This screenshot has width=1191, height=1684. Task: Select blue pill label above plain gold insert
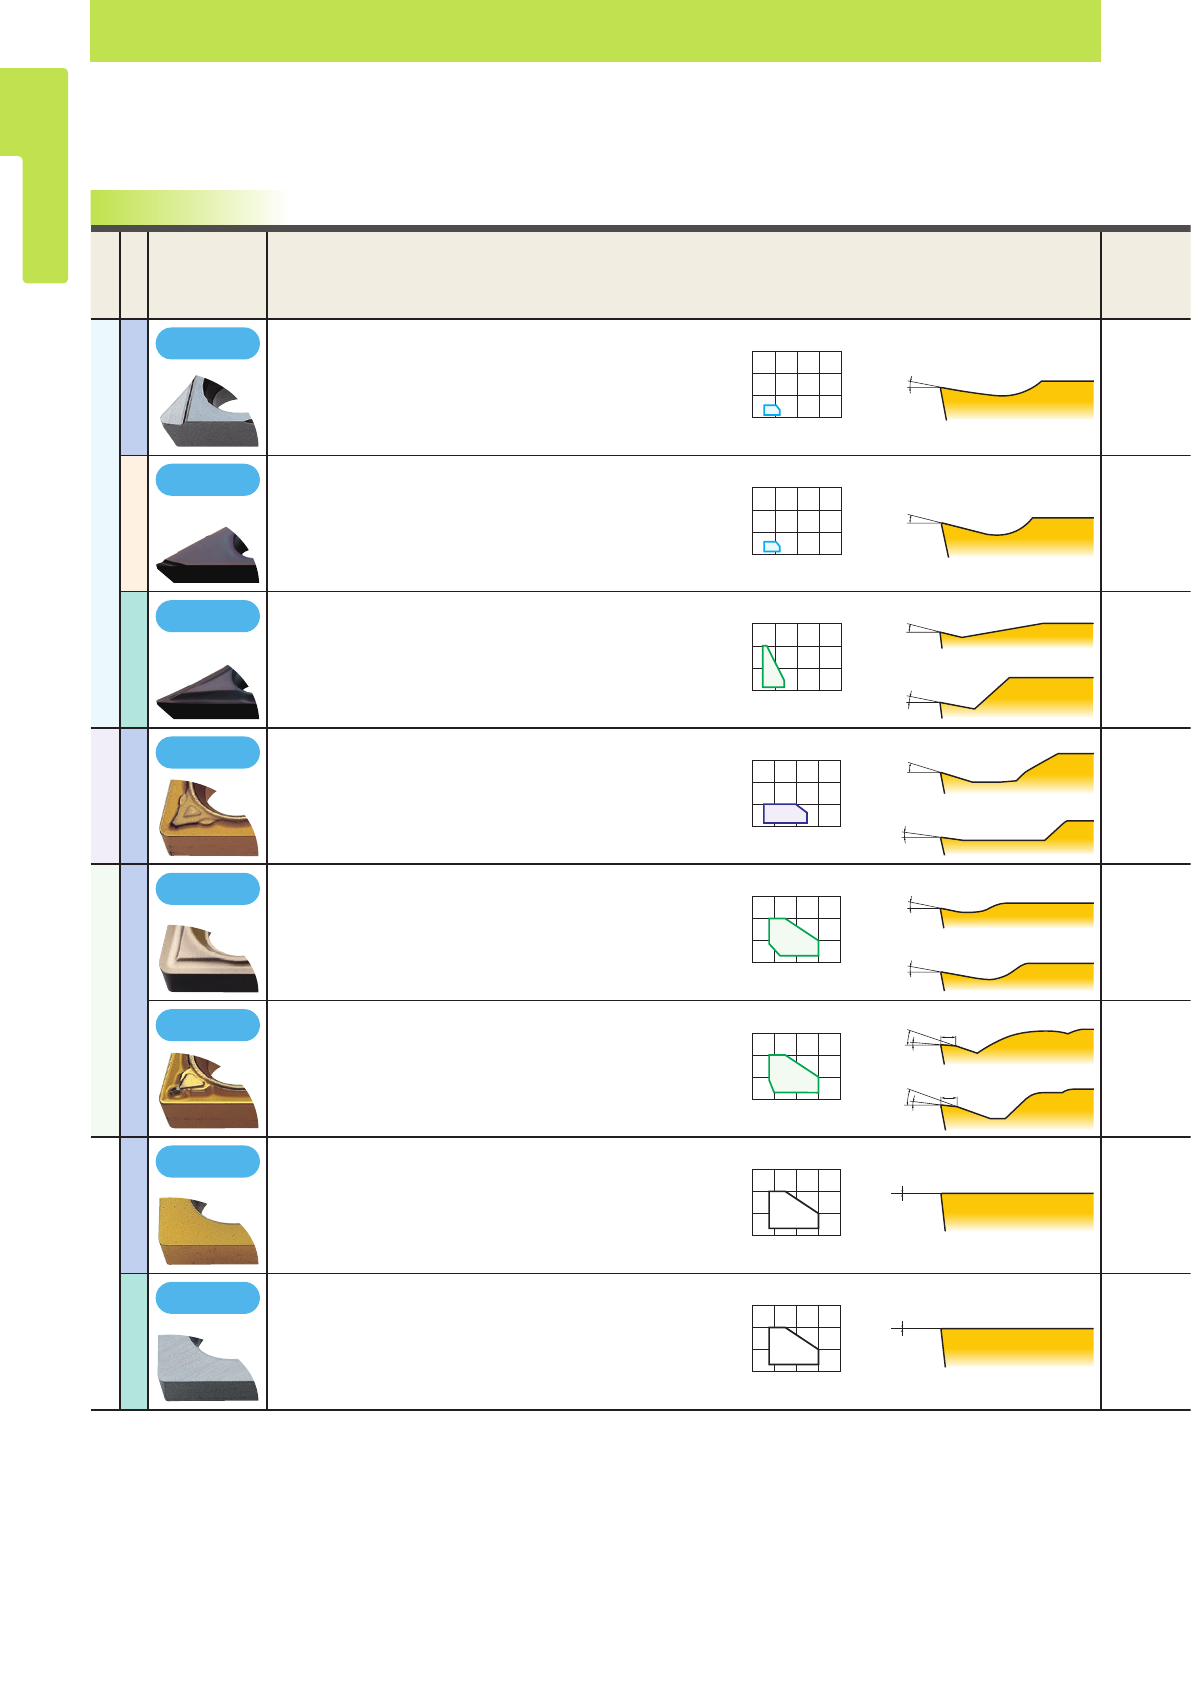coord(208,1161)
